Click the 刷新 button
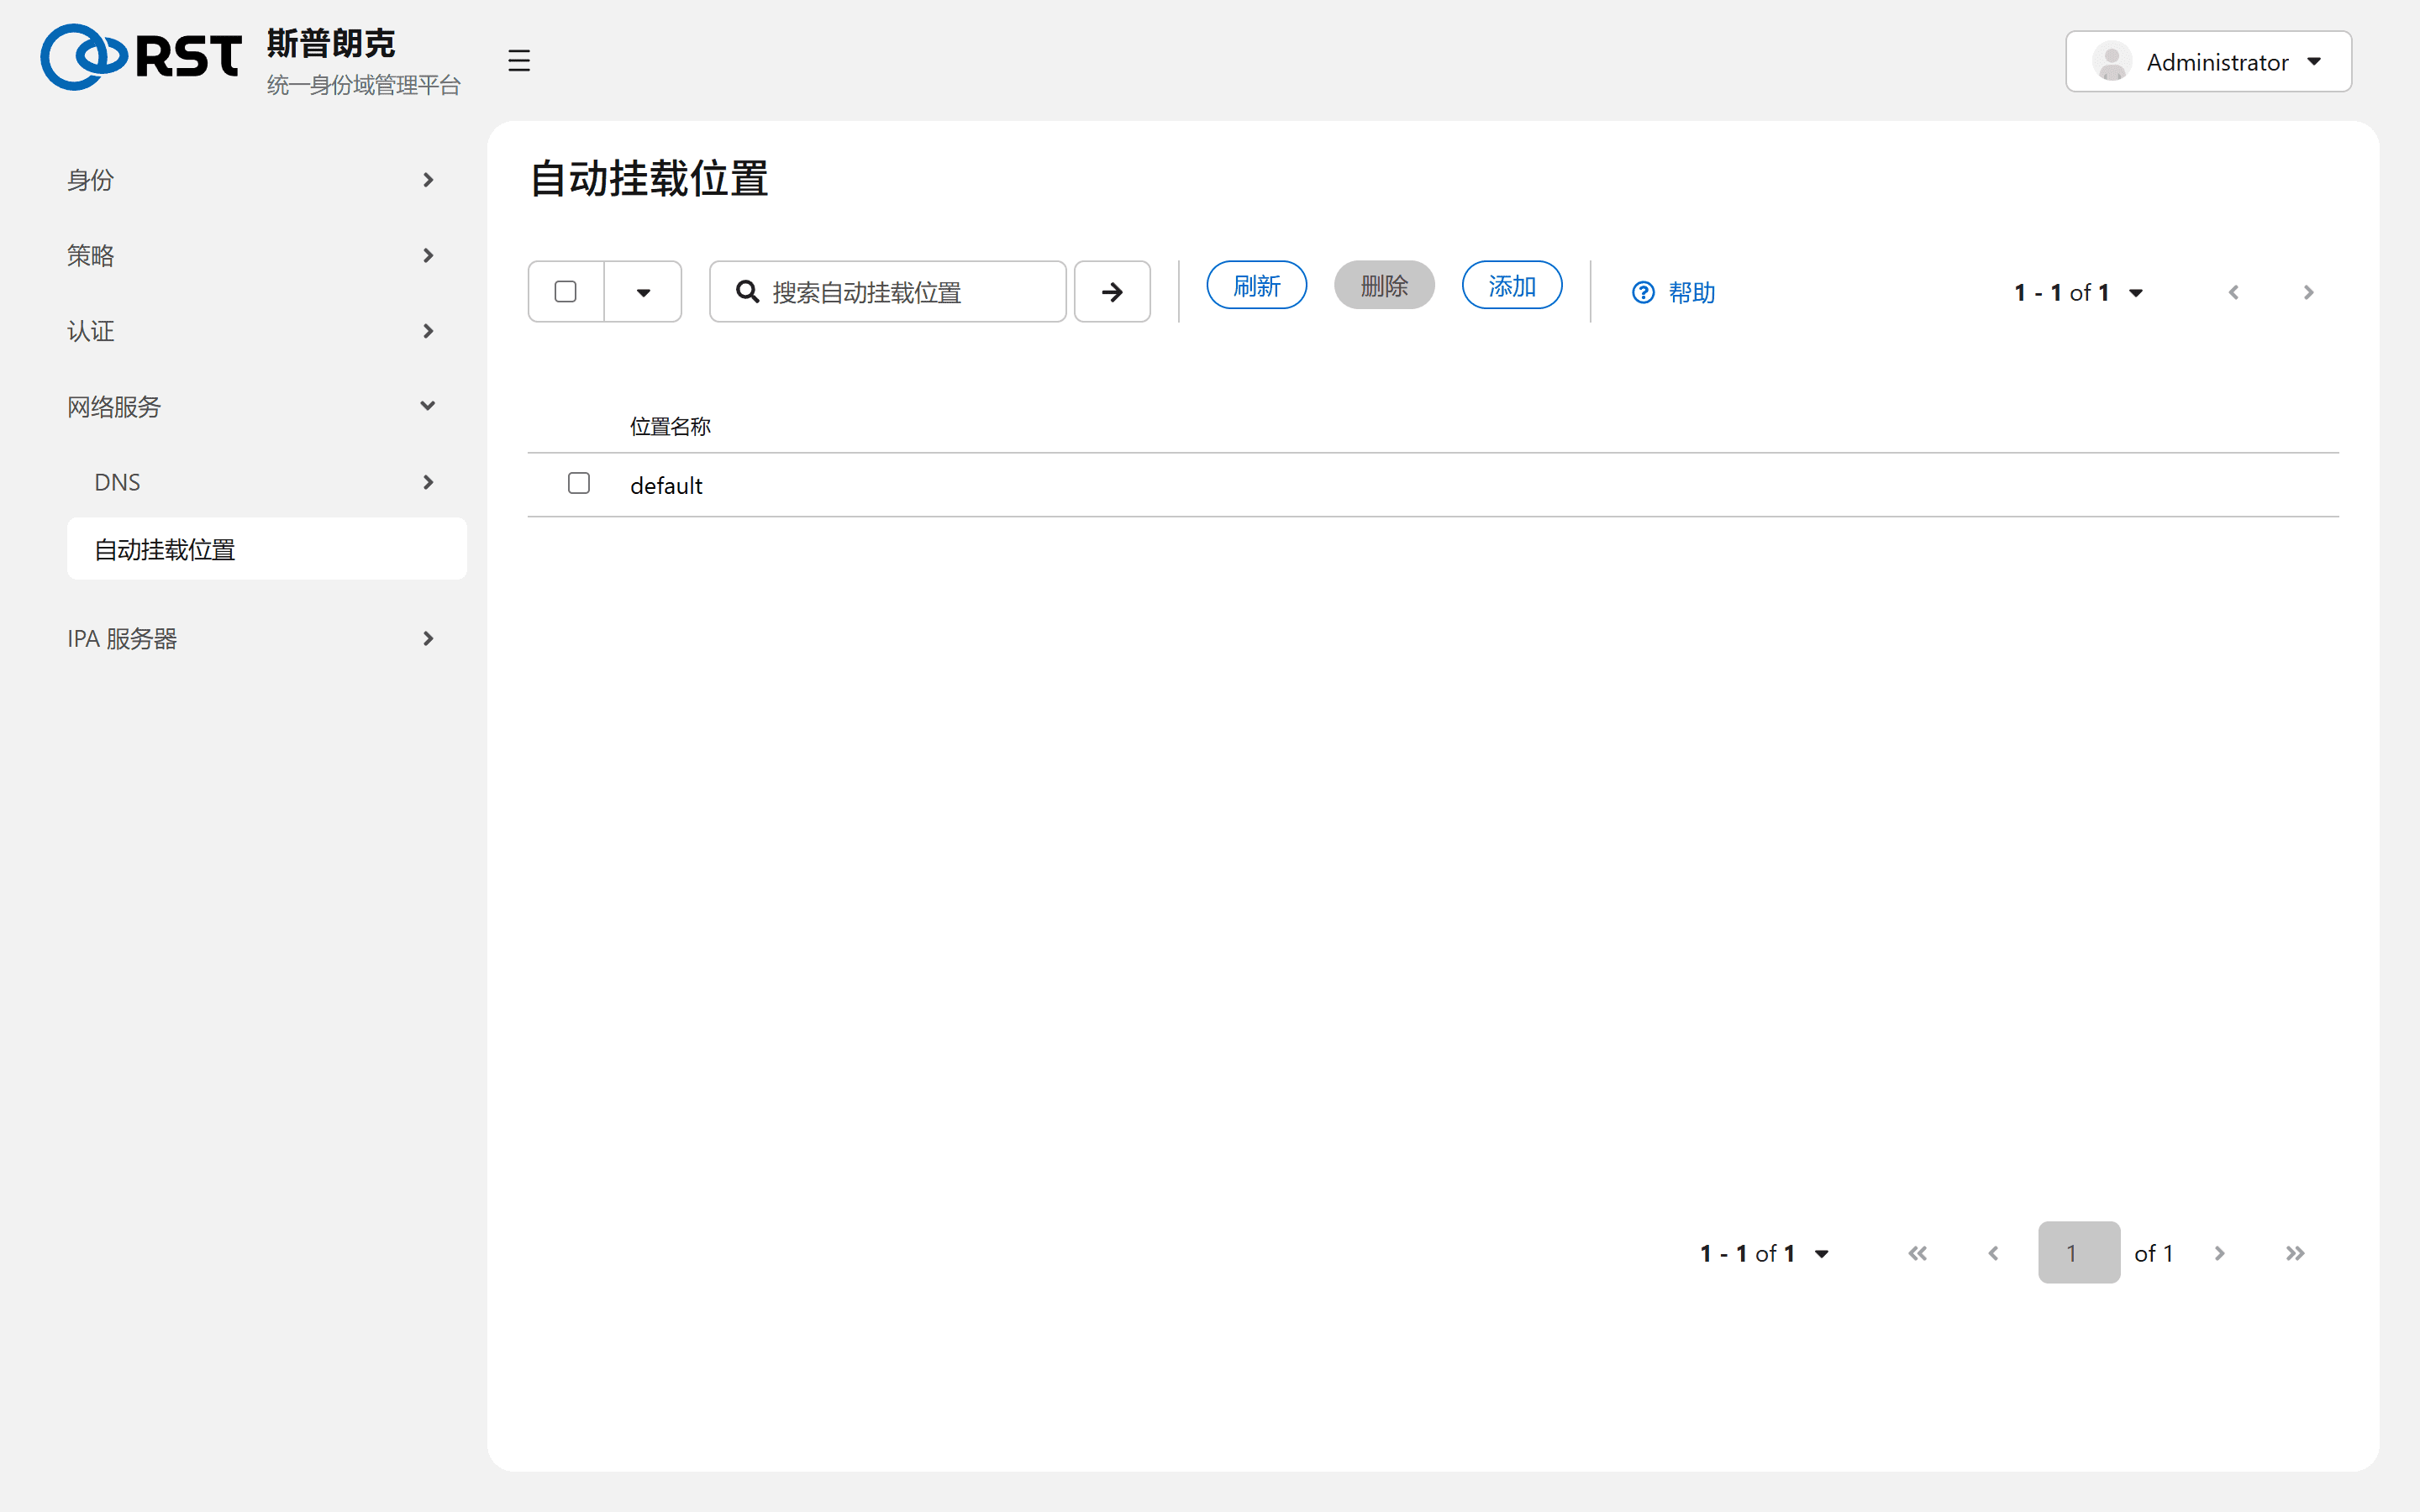This screenshot has height=1512, width=2420. click(x=1256, y=286)
